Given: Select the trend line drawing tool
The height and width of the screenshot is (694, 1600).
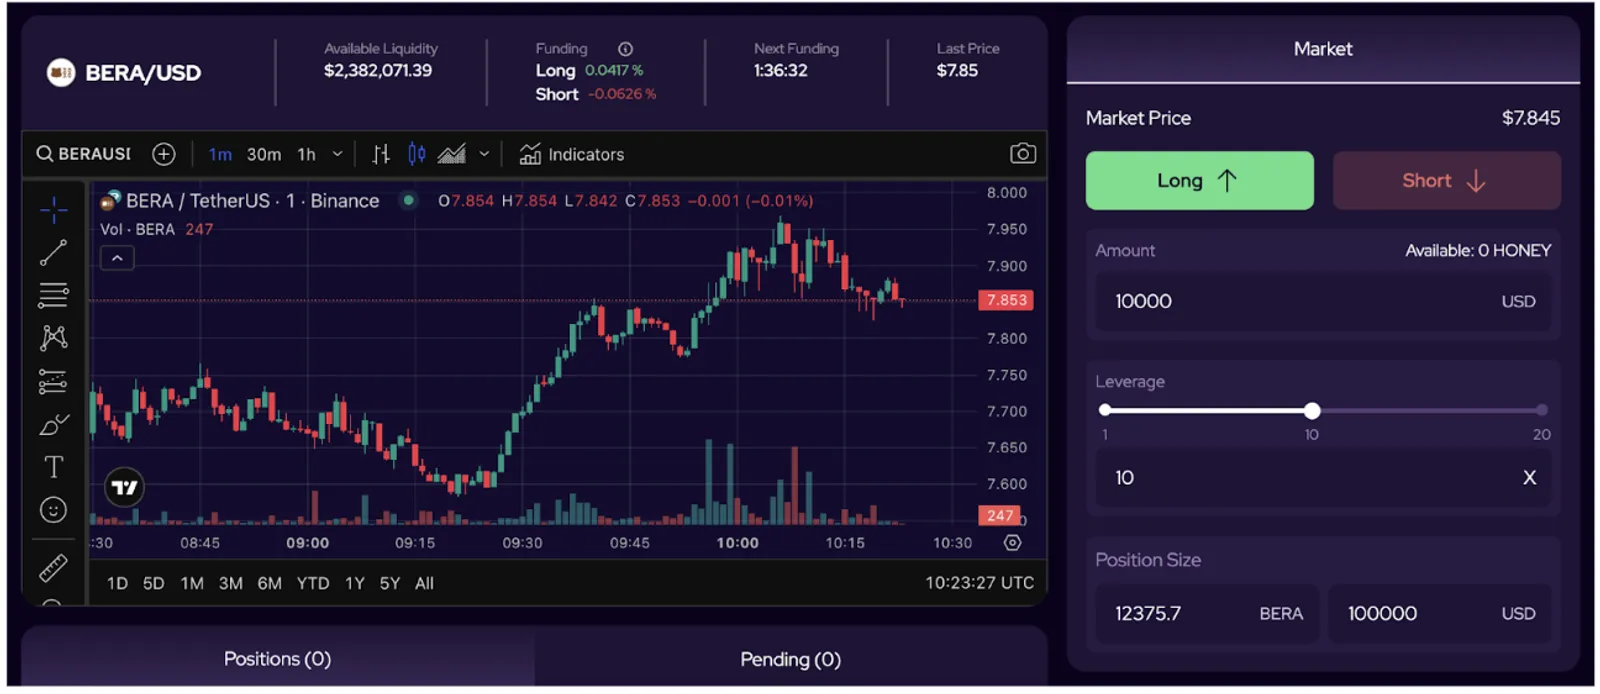Looking at the screenshot, I should point(53,252).
